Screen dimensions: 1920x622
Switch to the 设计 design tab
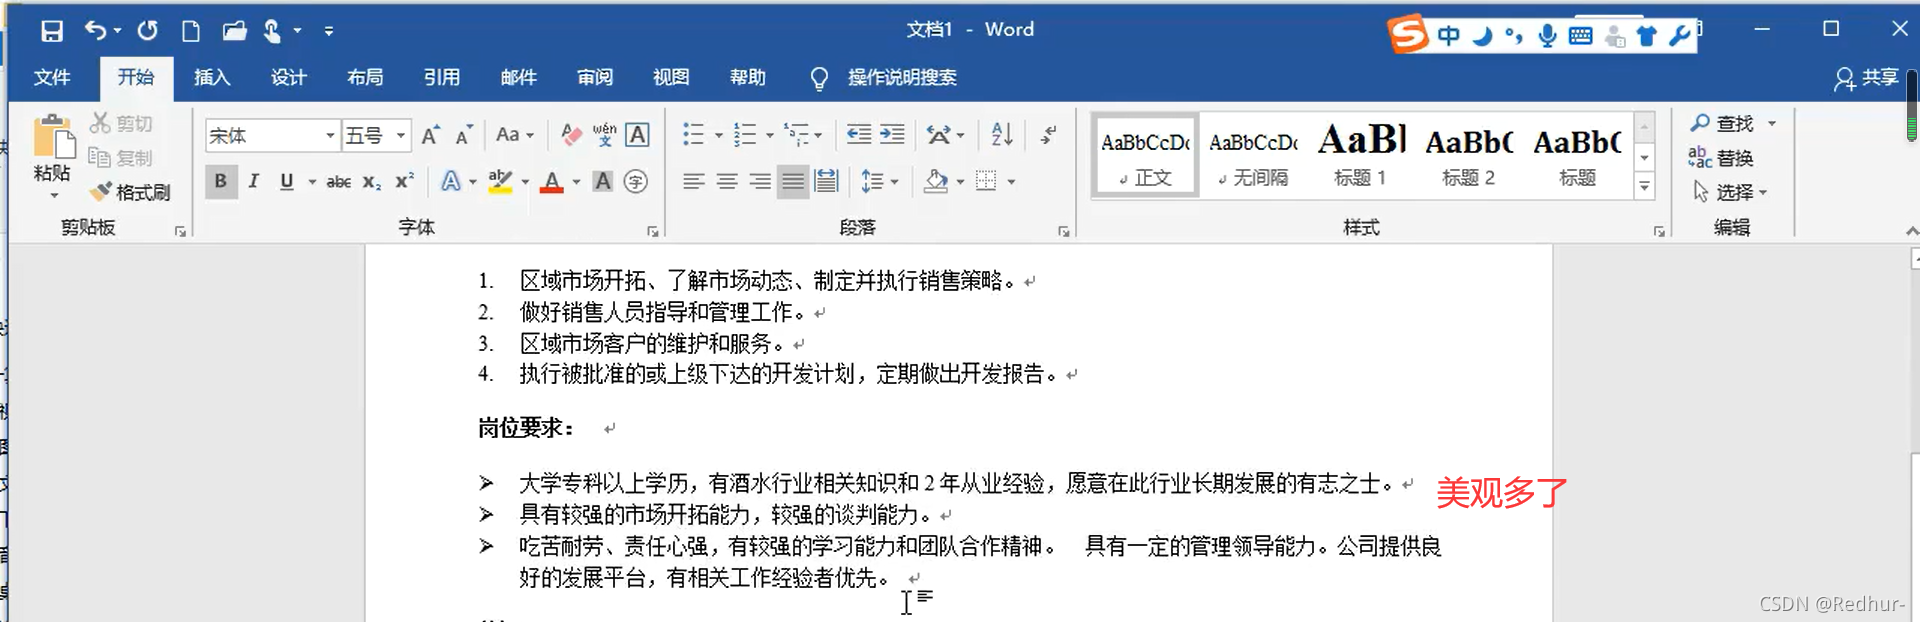pyautogui.click(x=289, y=78)
